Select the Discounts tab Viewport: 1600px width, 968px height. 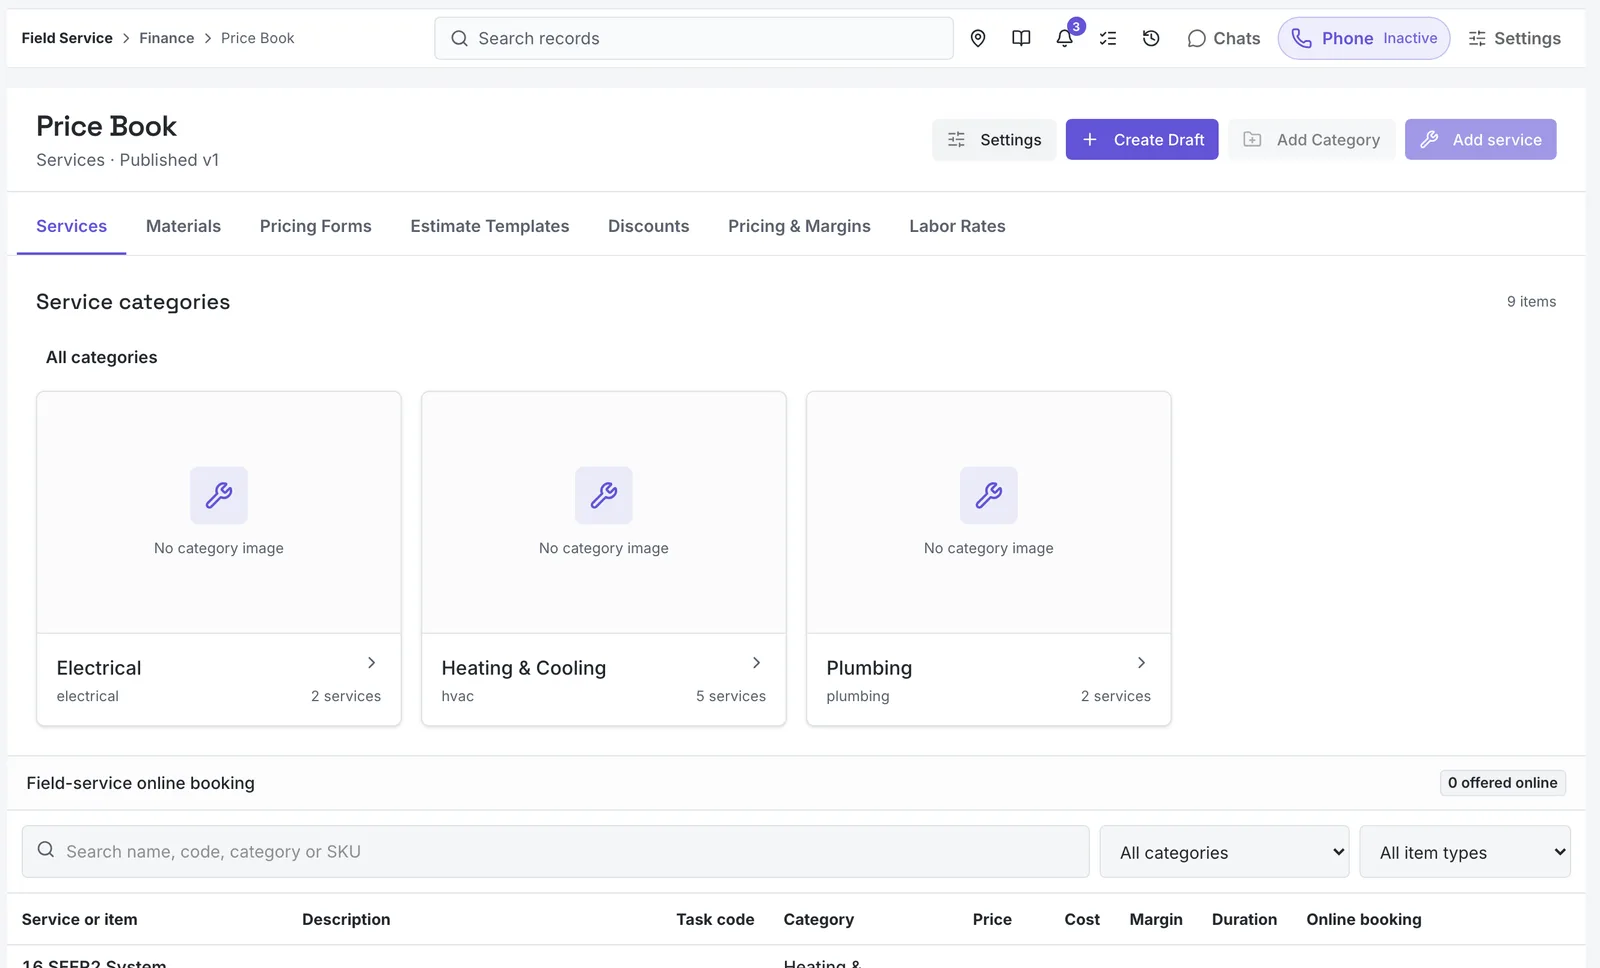[x=648, y=226]
